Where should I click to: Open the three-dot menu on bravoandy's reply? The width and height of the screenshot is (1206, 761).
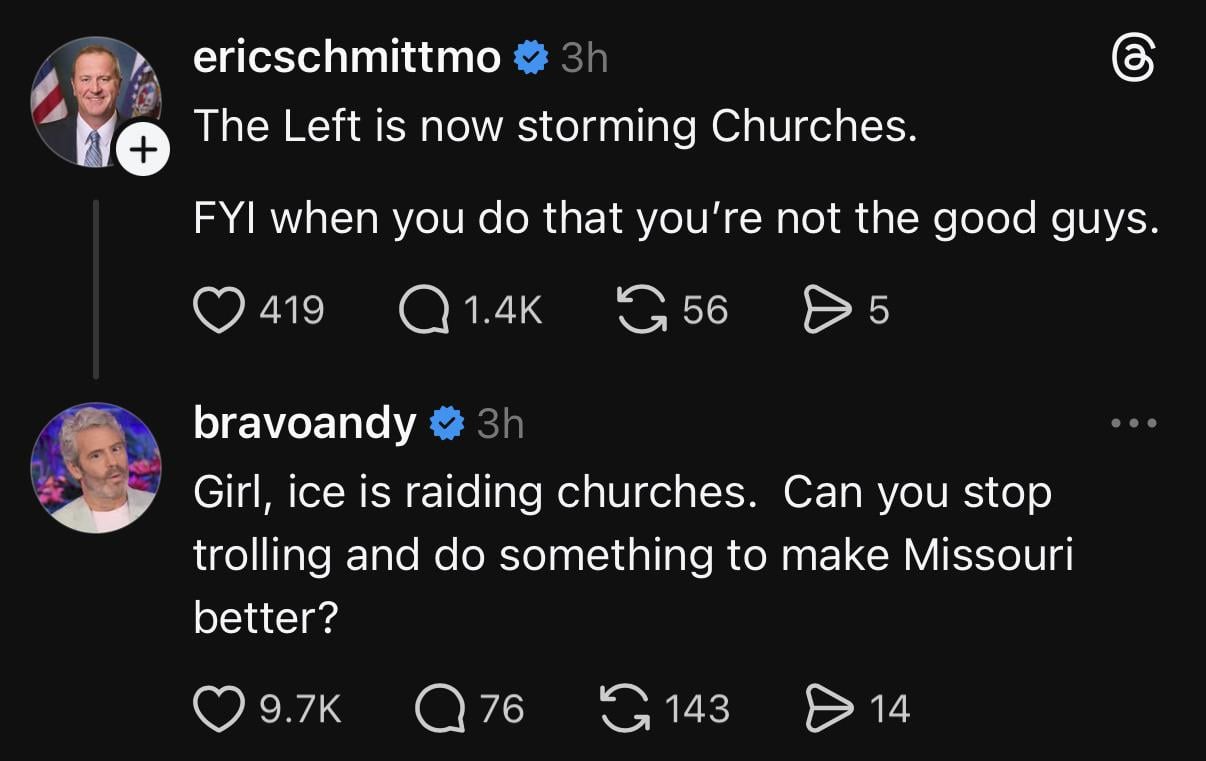[1134, 424]
